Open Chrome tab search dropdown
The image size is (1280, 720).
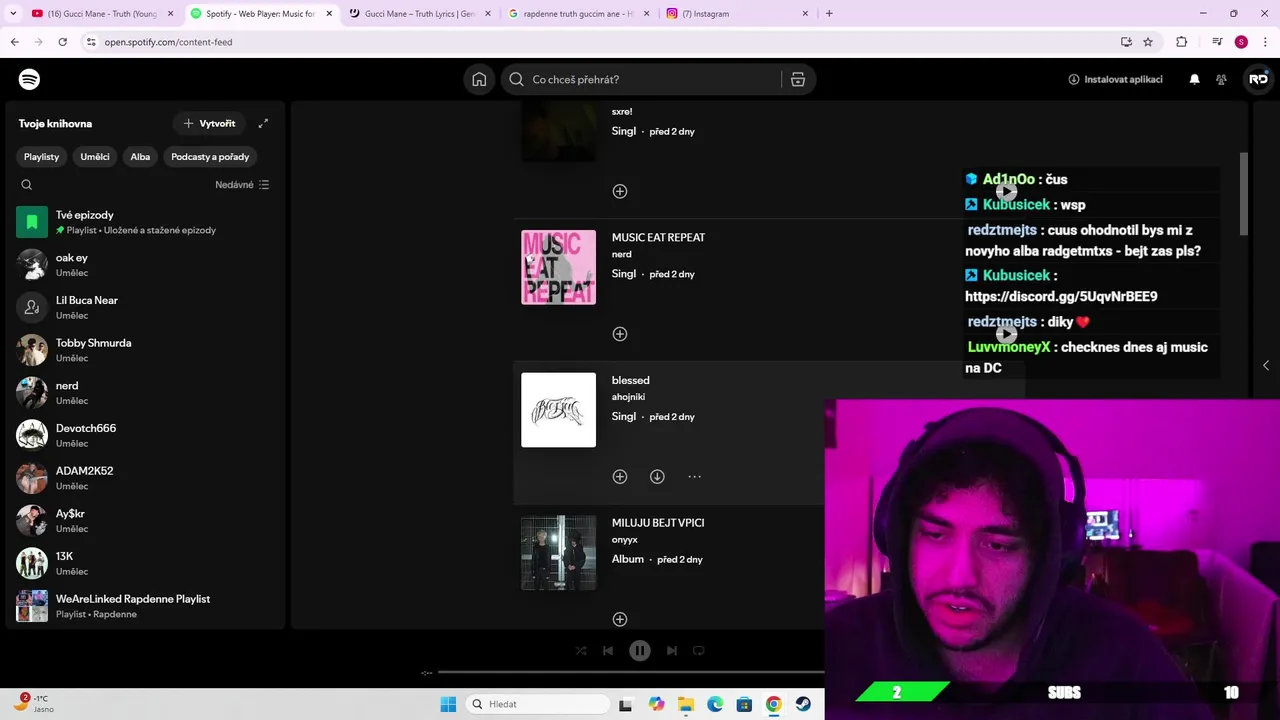coord(13,14)
